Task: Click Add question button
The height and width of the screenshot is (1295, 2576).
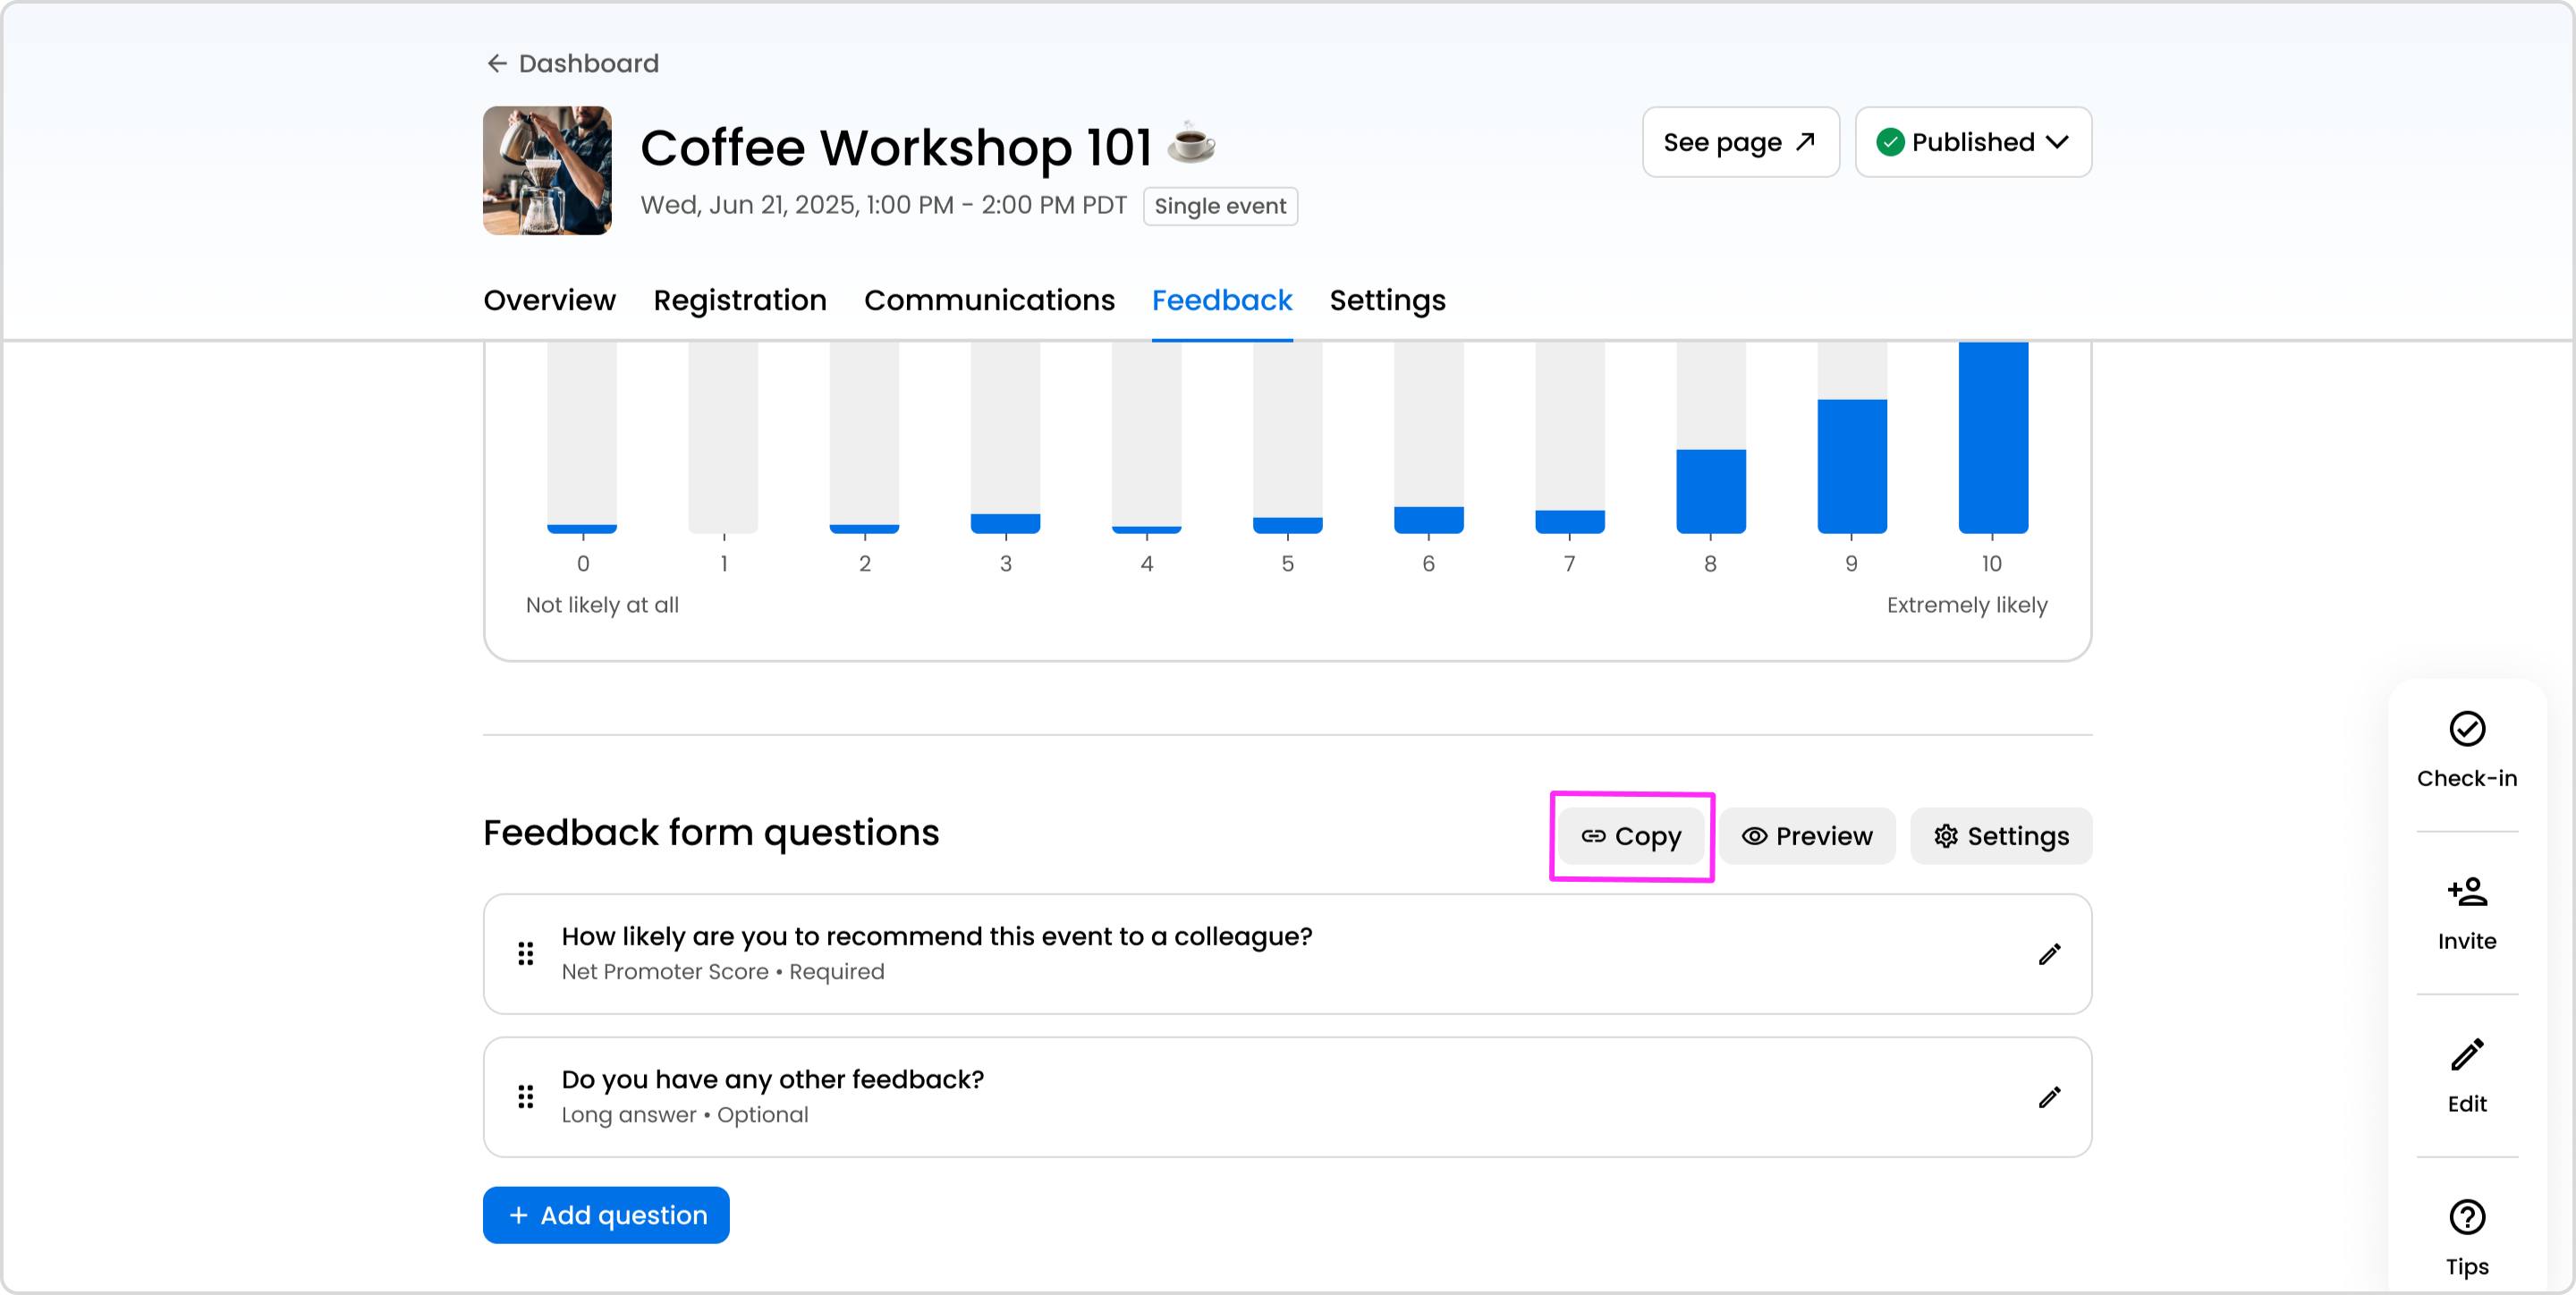Action: (x=606, y=1215)
